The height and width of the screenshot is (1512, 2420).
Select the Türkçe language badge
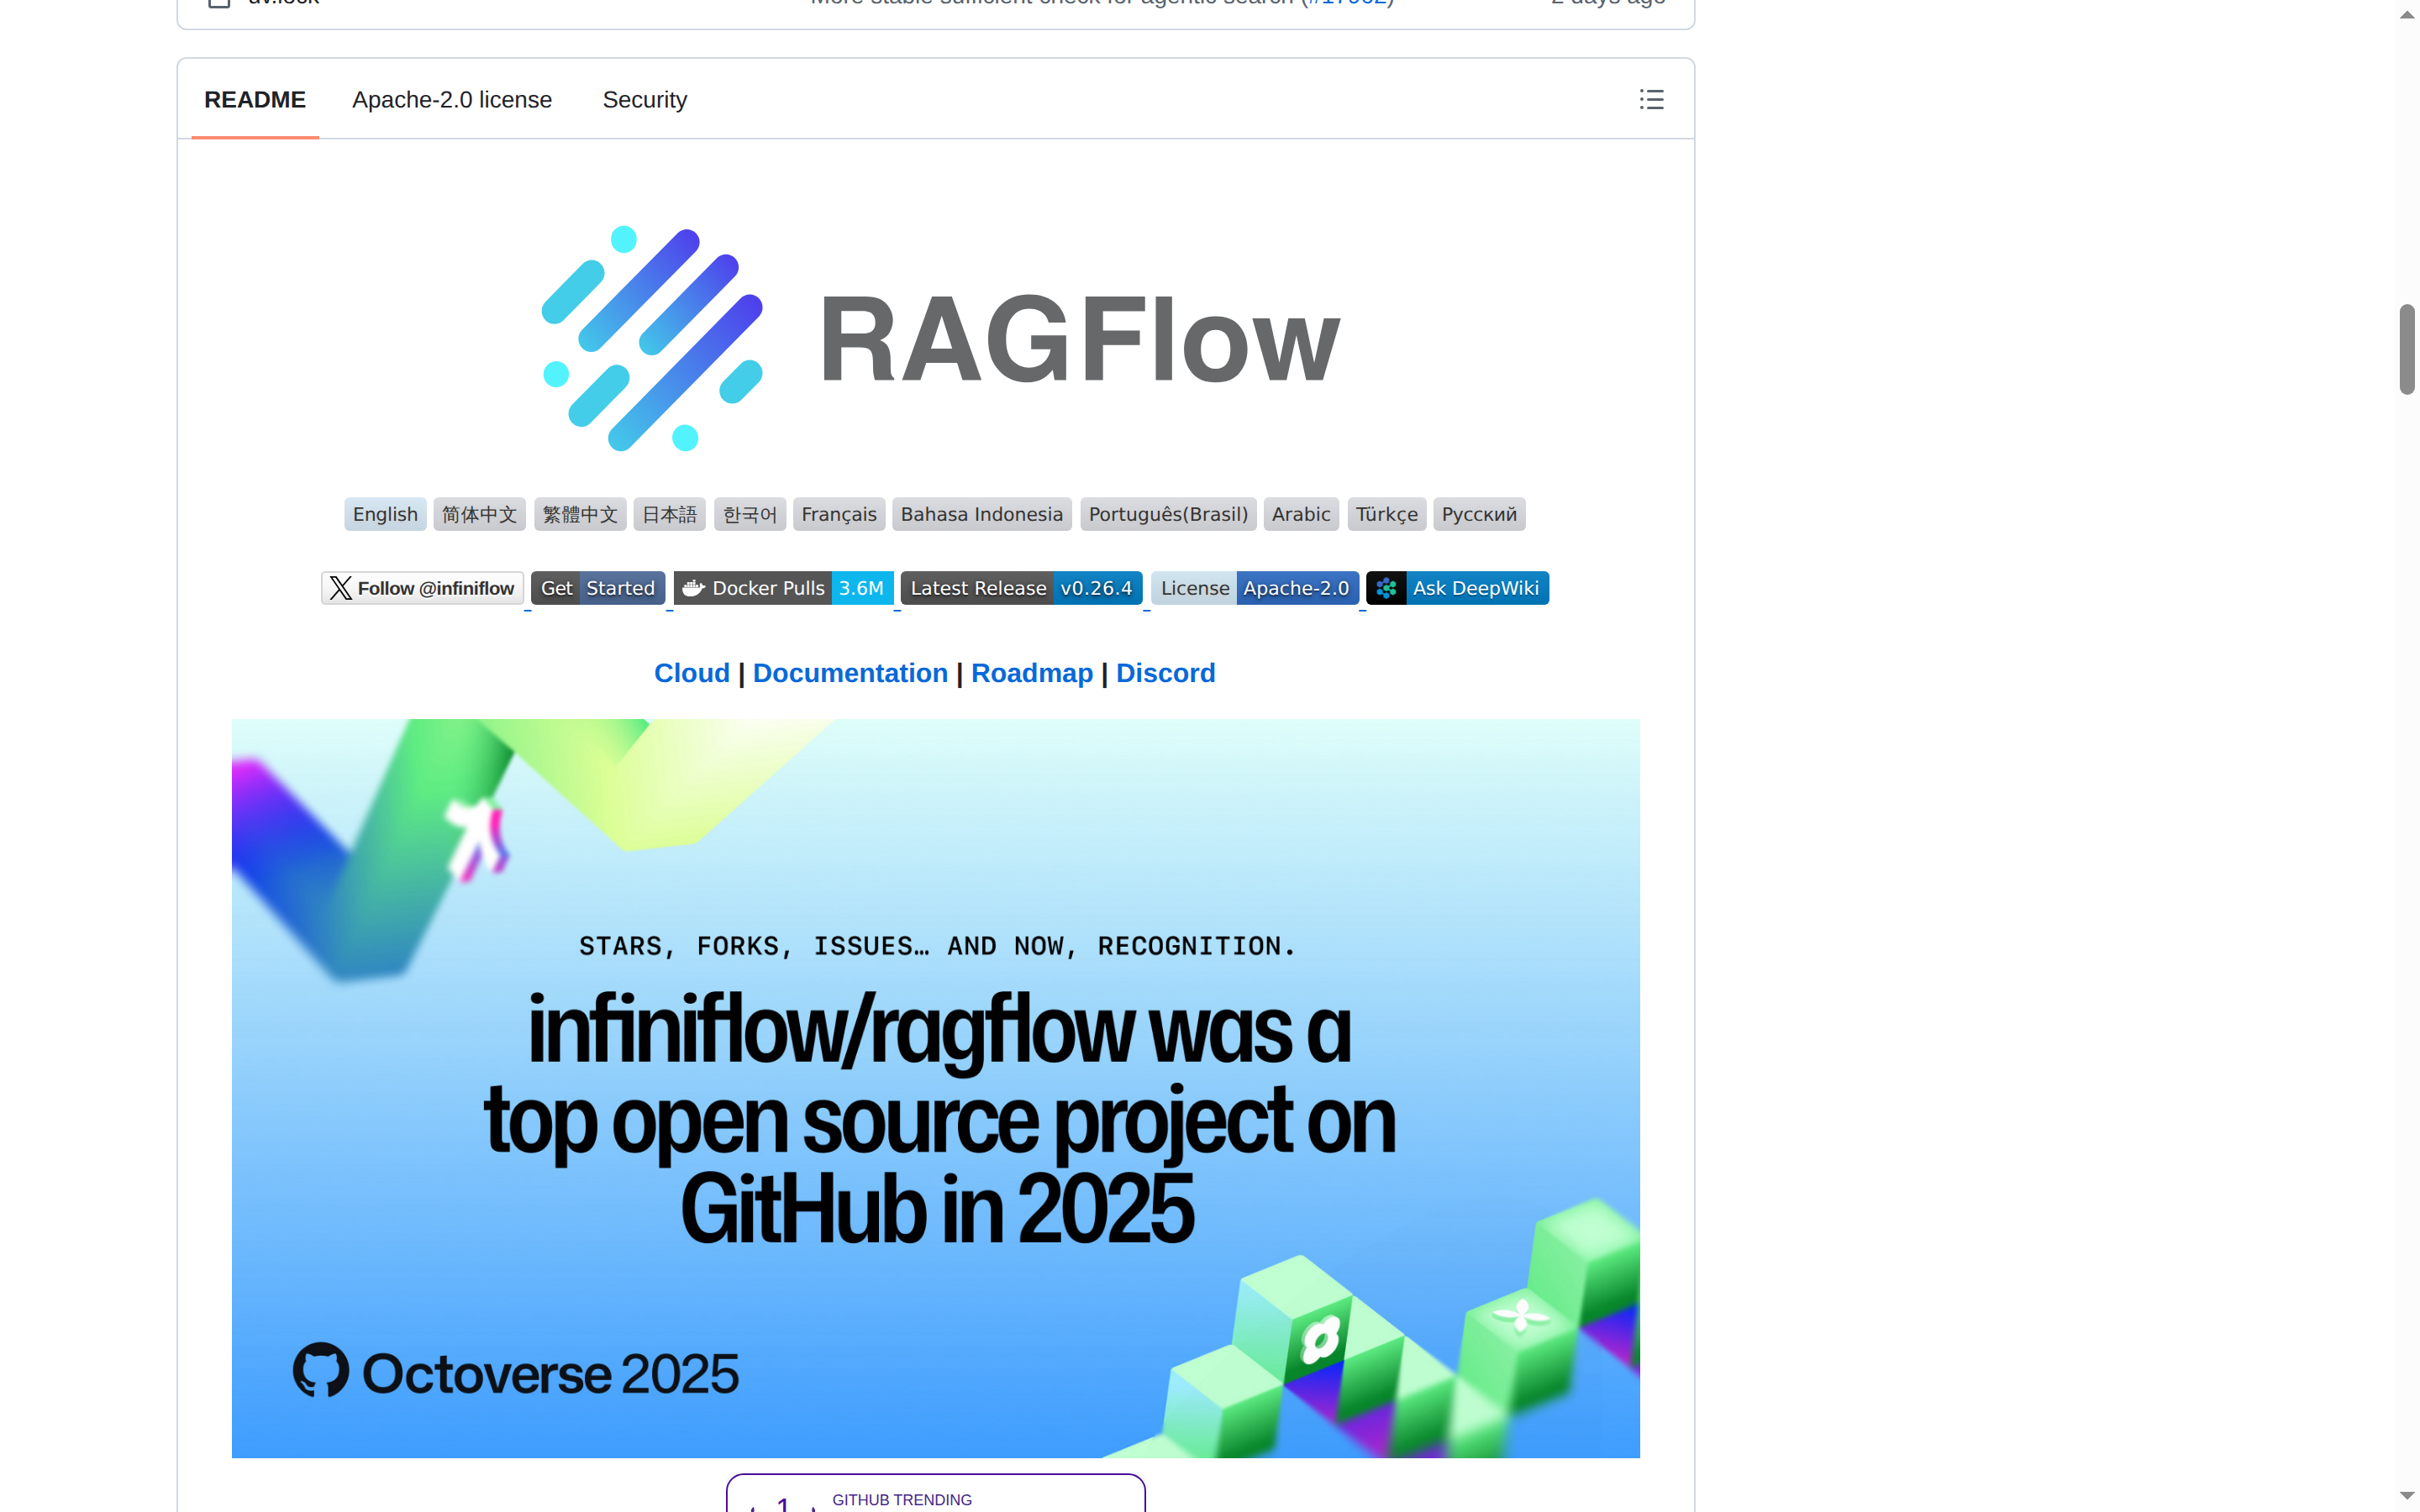click(1387, 514)
